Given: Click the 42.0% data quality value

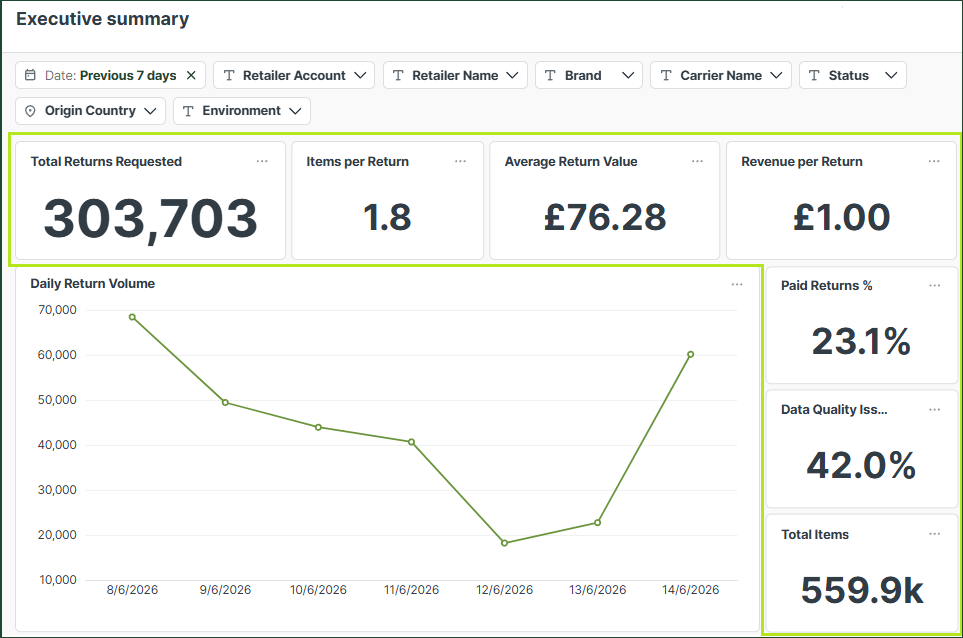Looking at the screenshot, I should [x=861, y=465].
